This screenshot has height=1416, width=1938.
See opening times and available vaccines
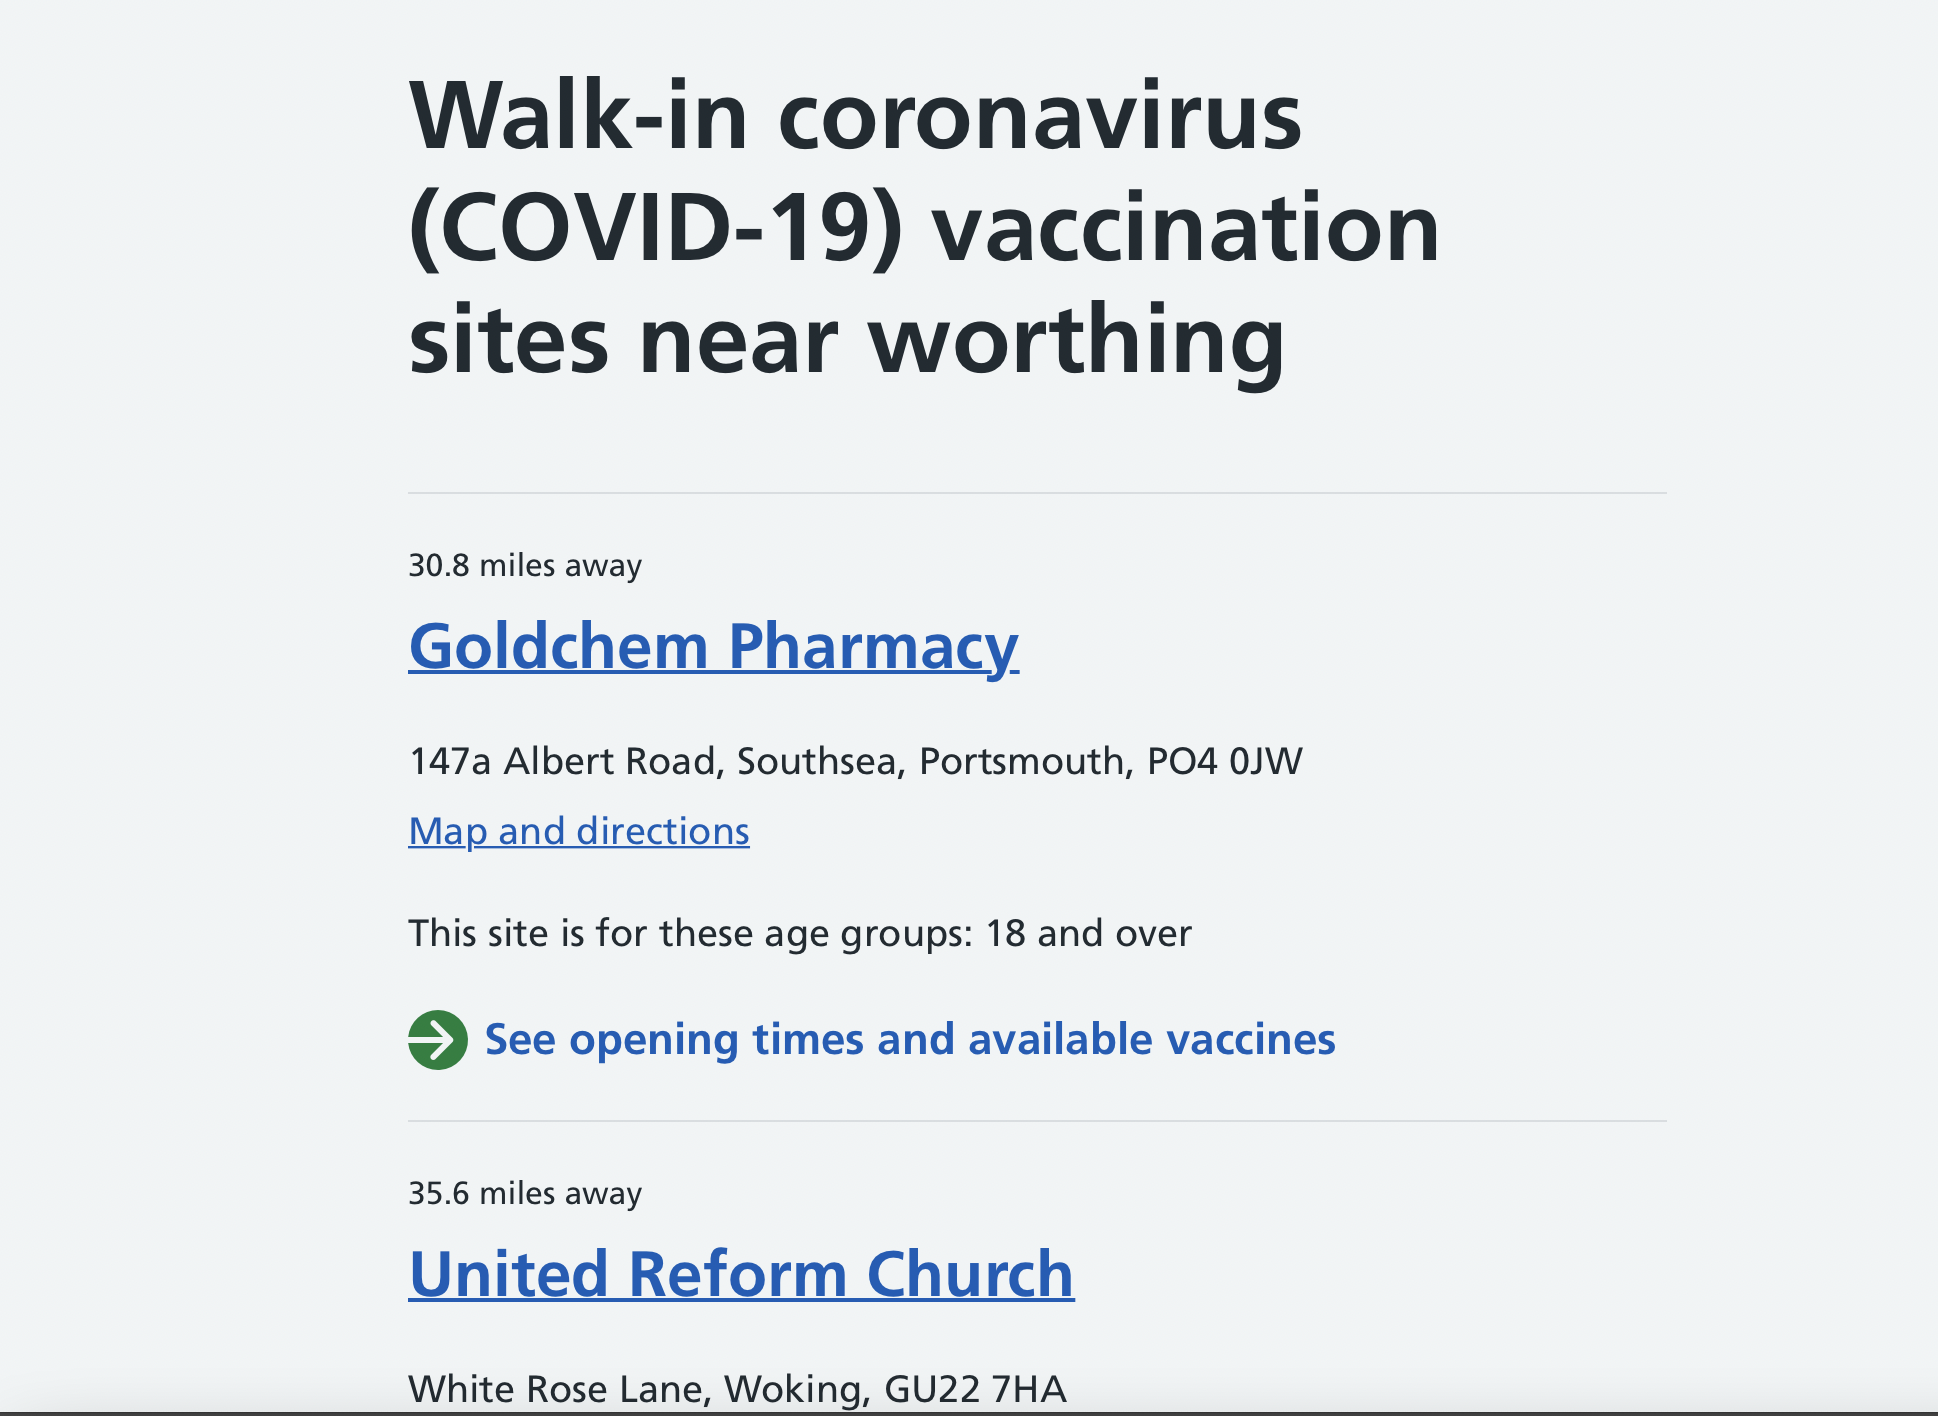910,1040
